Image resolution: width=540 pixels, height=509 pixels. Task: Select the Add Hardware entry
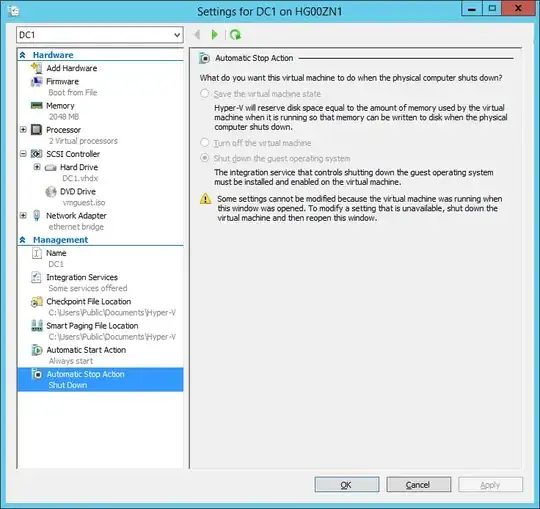point(72,68)
